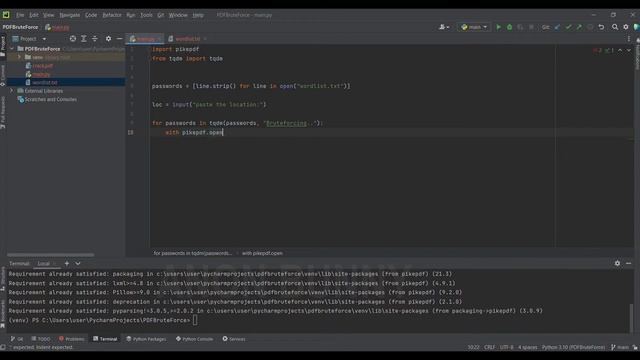Screen dimensions: 640x360
Task: Click the '4 spaces' indent setting in status bar
Action: click(527, 347)
